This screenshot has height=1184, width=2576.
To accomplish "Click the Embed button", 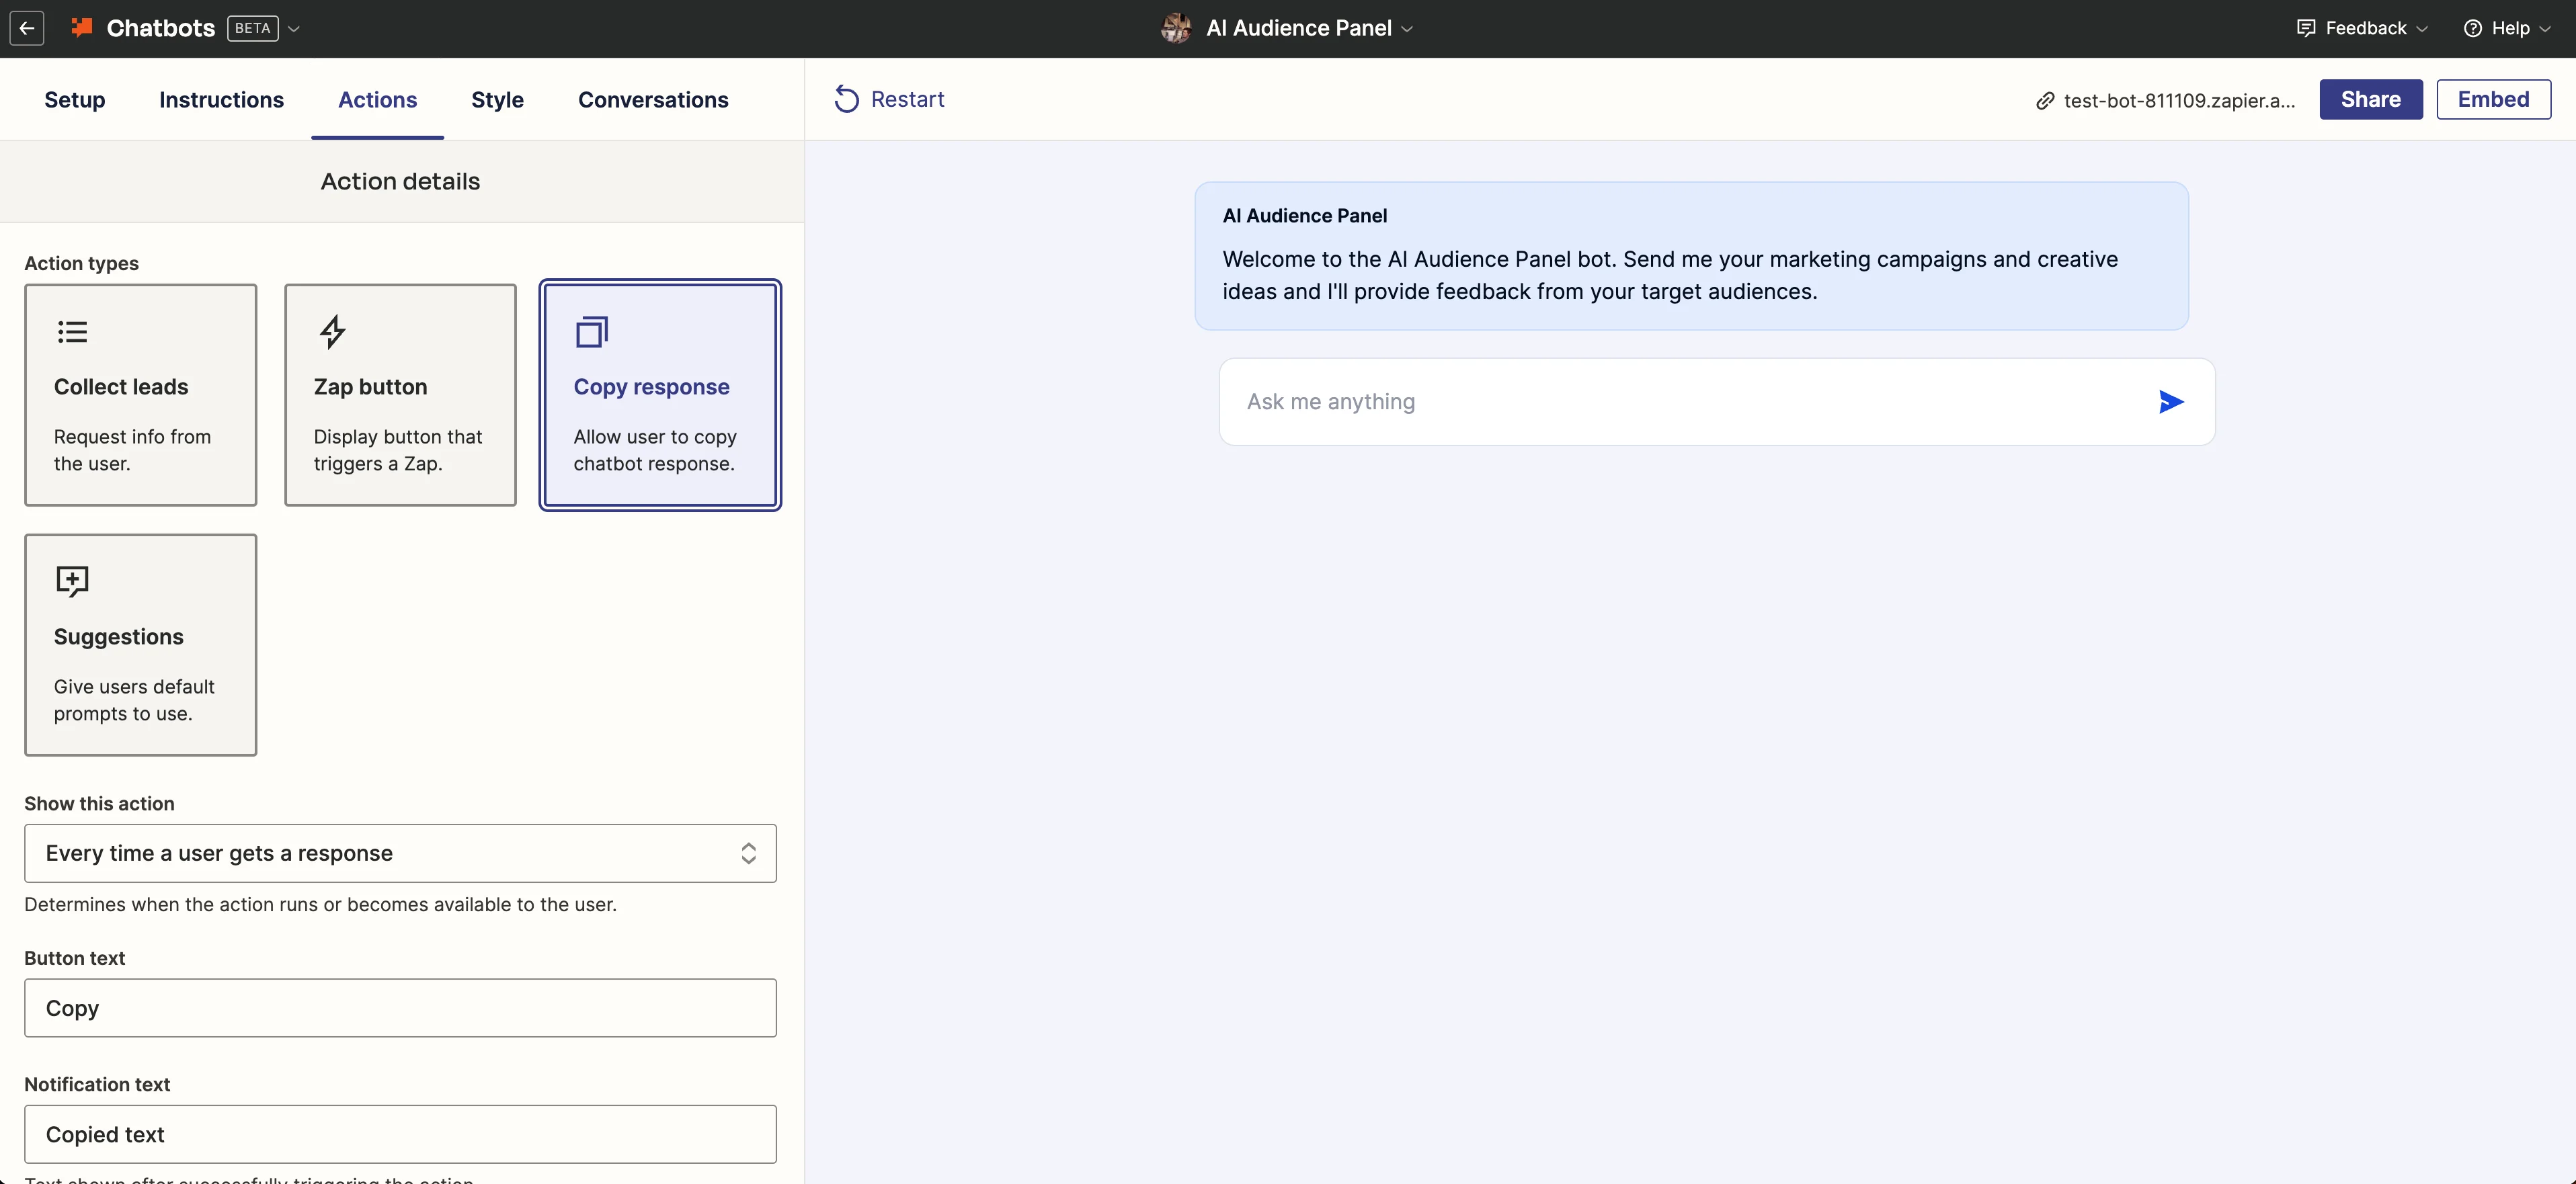I will click(2493, 99).
